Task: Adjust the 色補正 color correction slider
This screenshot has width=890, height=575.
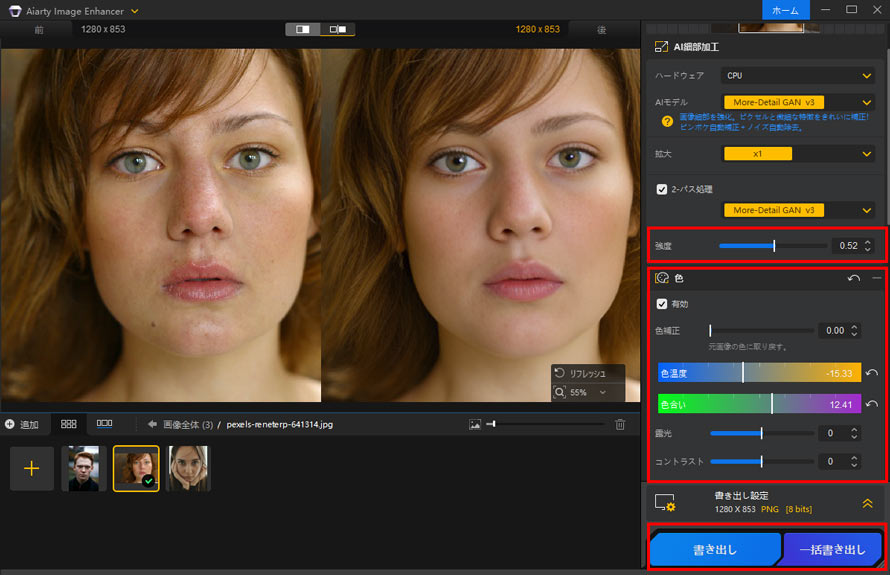Action: [x=761, y=330]
